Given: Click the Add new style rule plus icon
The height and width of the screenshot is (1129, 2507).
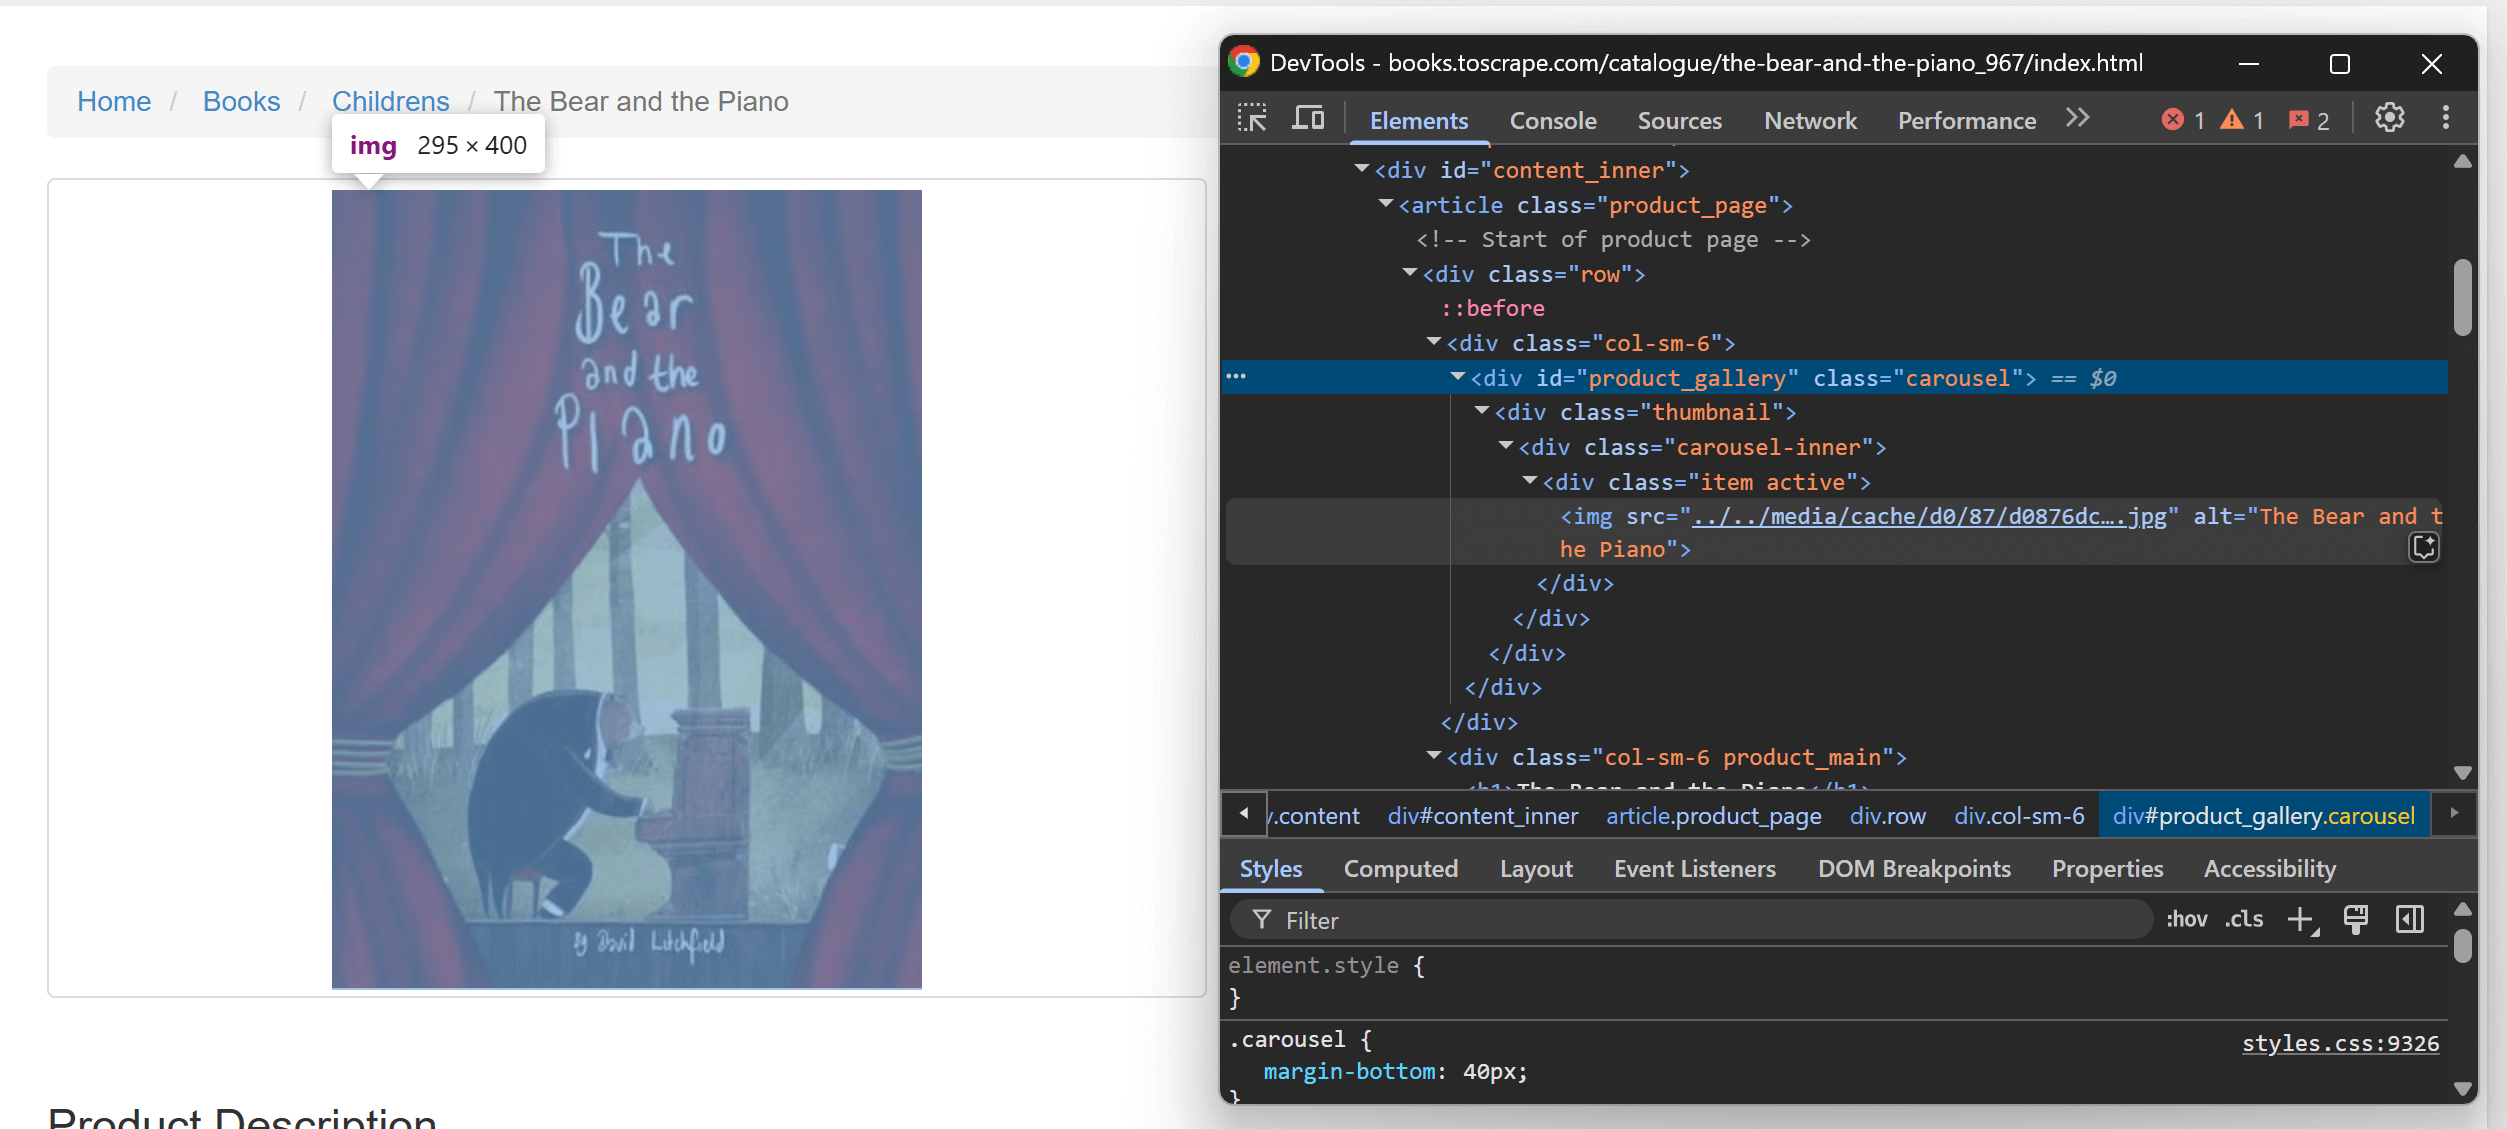Looking at the screenshot, I should 2302,919.
